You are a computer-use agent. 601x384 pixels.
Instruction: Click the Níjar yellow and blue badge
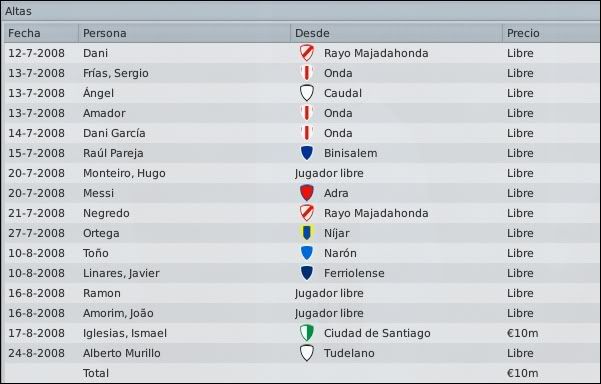click(307, 233)
